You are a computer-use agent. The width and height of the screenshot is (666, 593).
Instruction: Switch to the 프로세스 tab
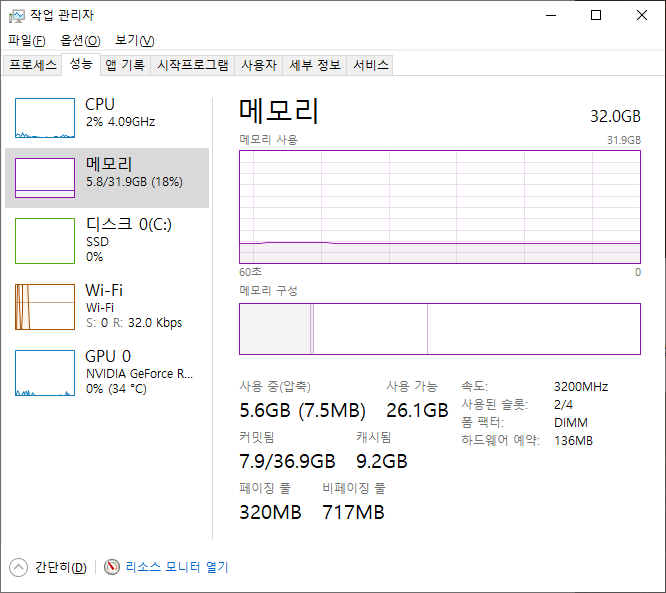33,65
